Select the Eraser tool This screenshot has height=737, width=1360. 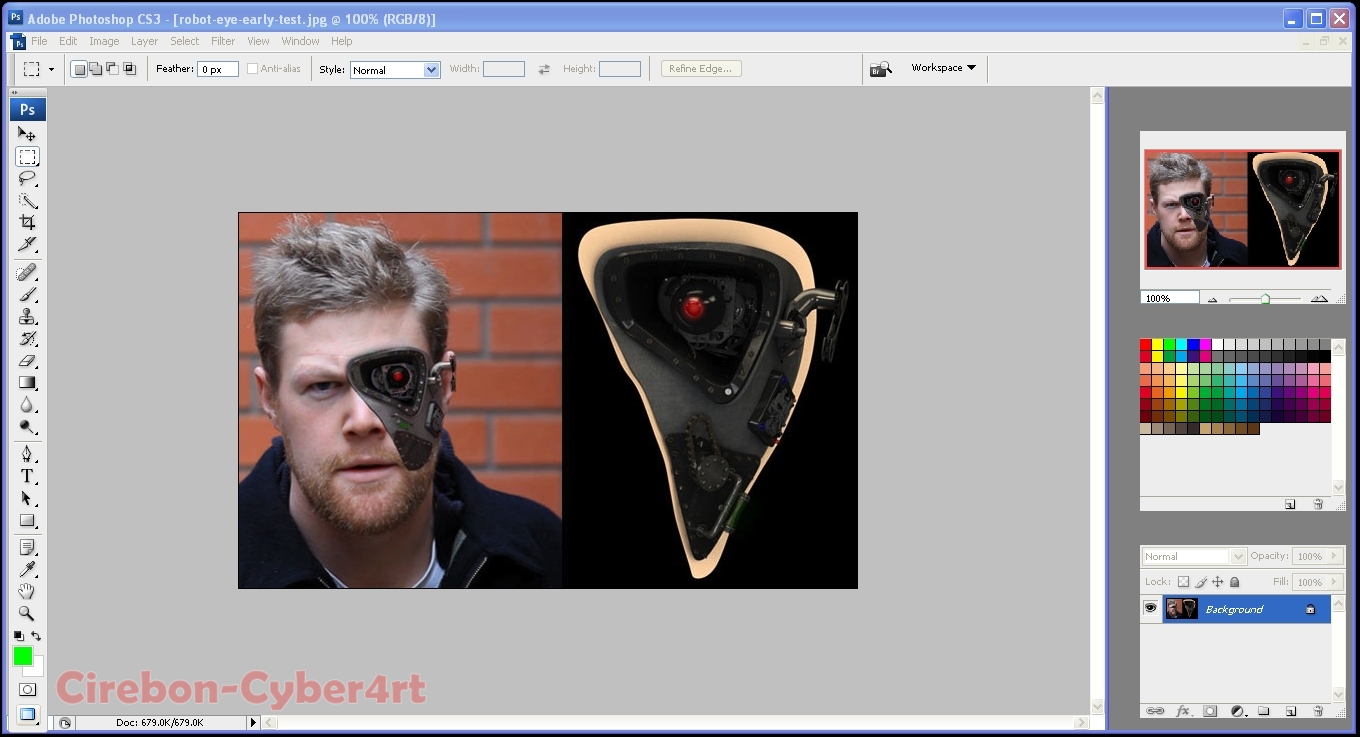pyautogui.click(x=27, y=361)
